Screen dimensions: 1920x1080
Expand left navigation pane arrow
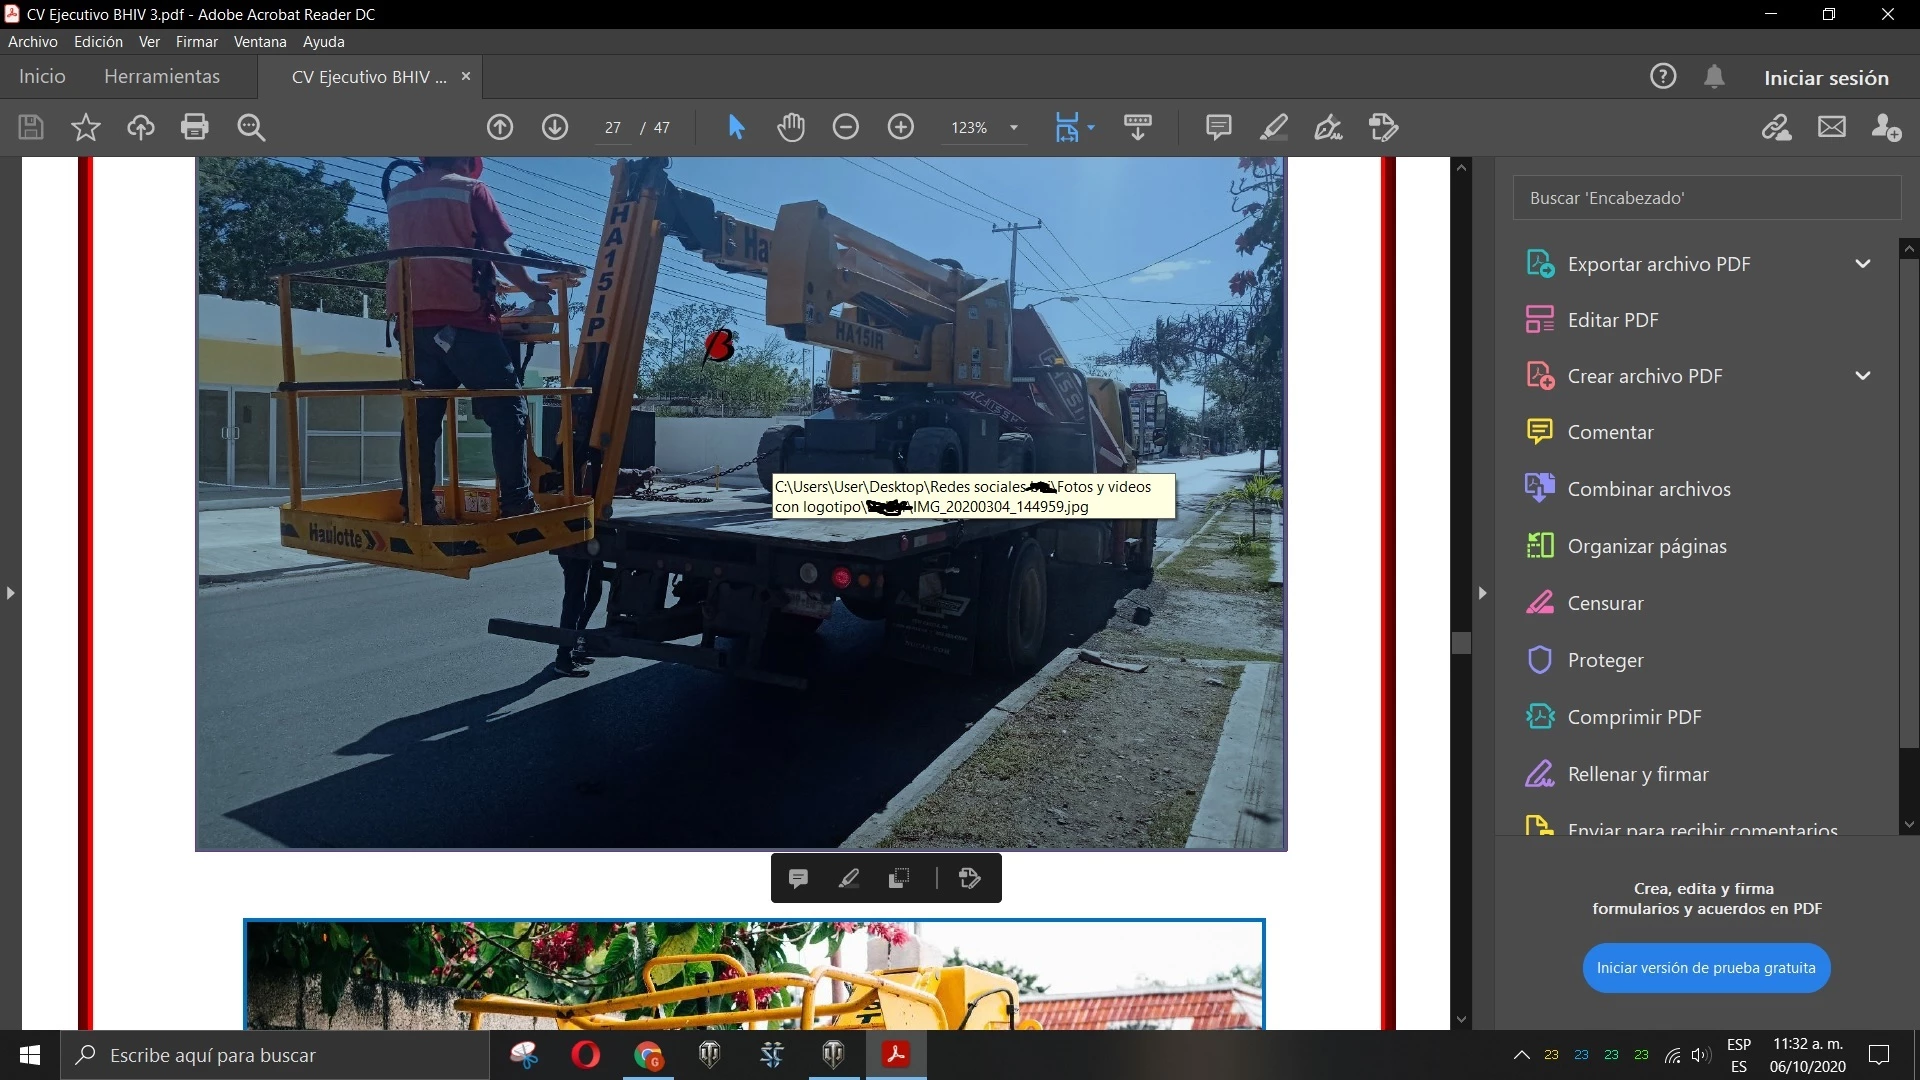(x=10, y=593)
